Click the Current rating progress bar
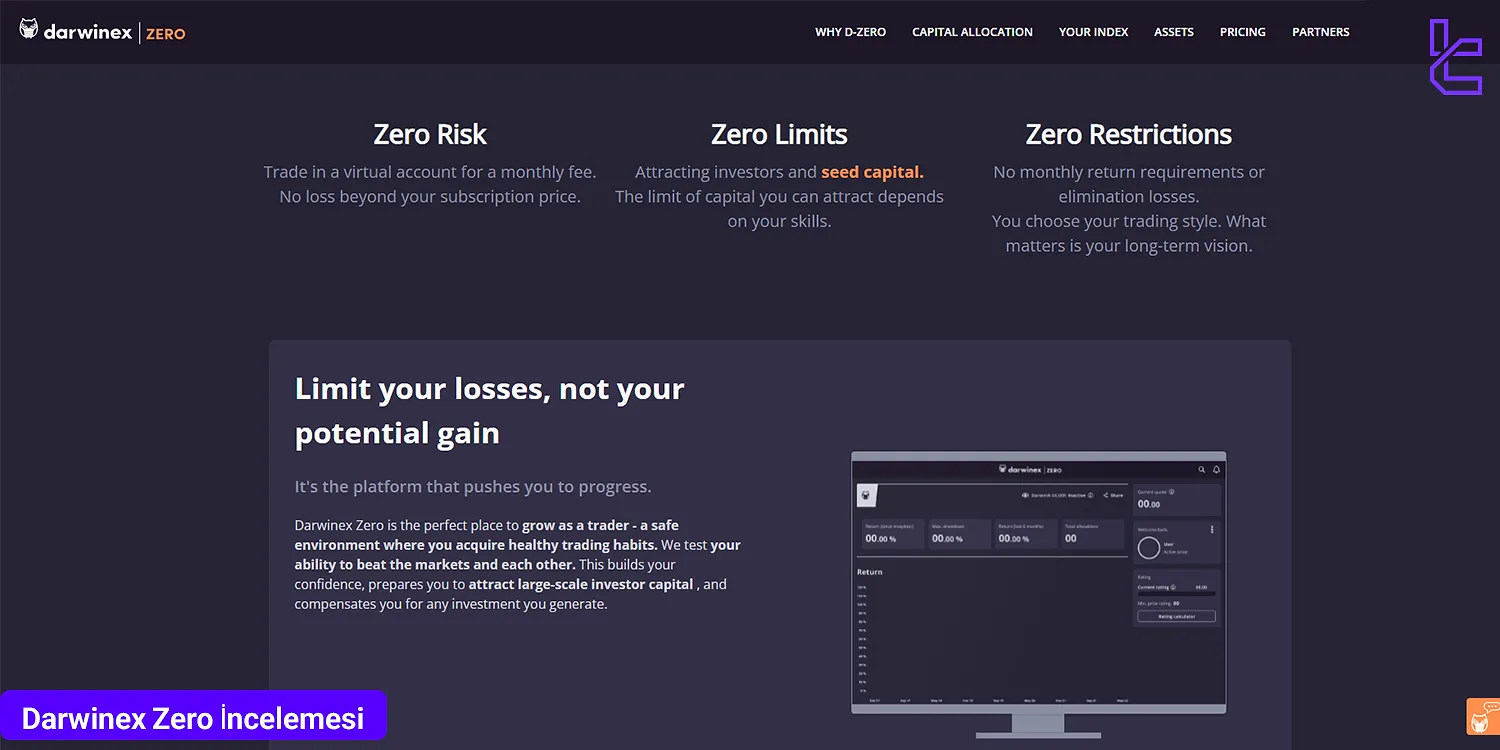Screen dimensions: 1500x750 pos(1177,594)
